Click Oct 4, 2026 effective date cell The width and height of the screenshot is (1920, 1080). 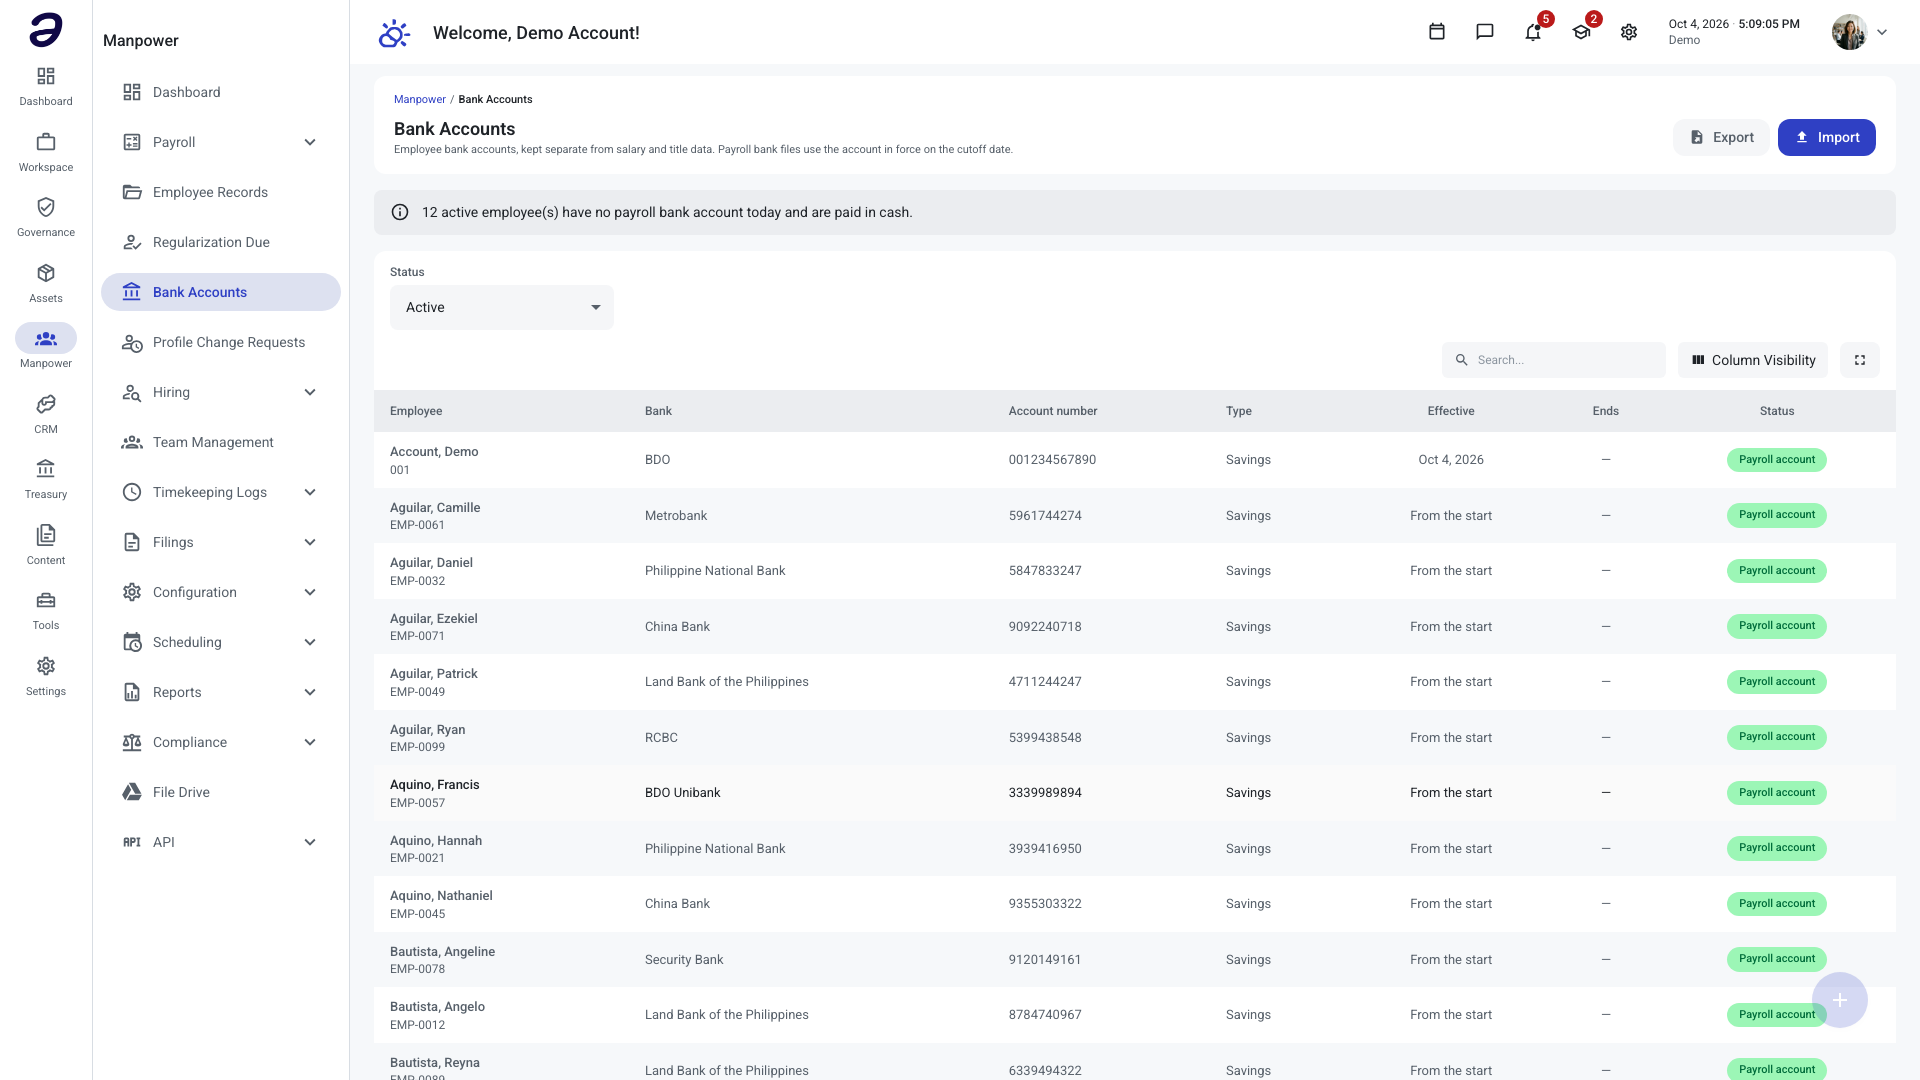[1451, 460]
